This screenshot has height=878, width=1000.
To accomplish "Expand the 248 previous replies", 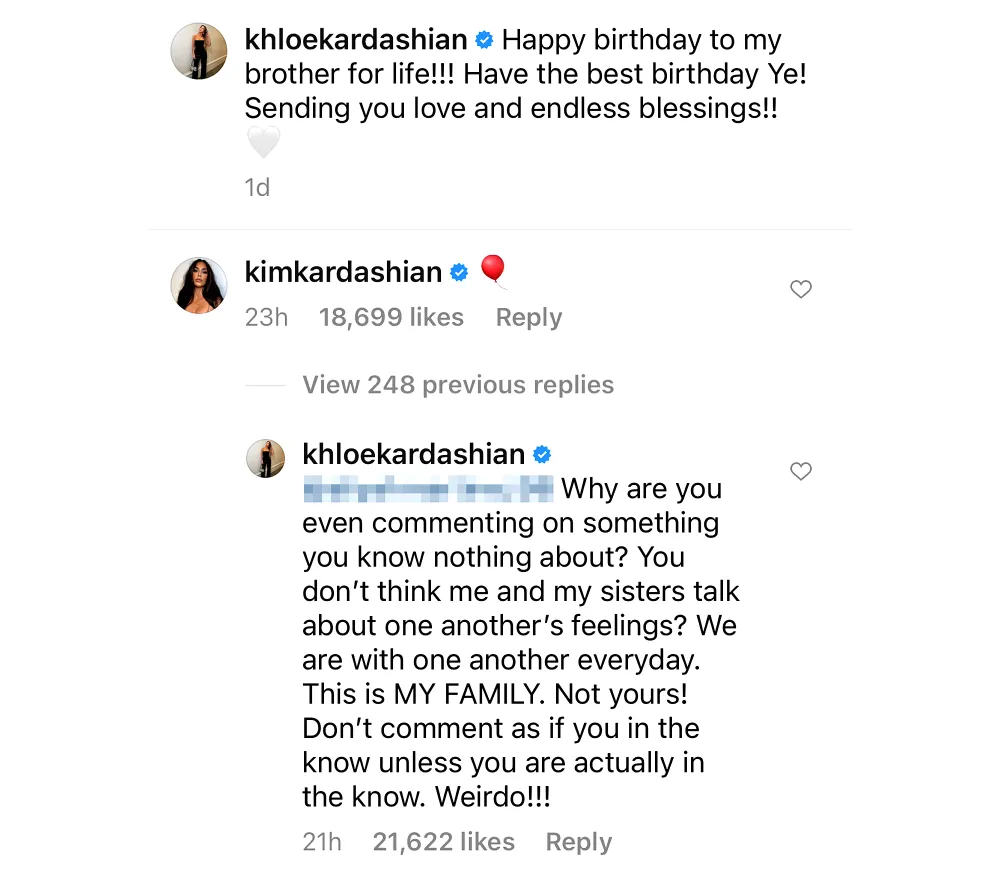I will coord(457,384).
